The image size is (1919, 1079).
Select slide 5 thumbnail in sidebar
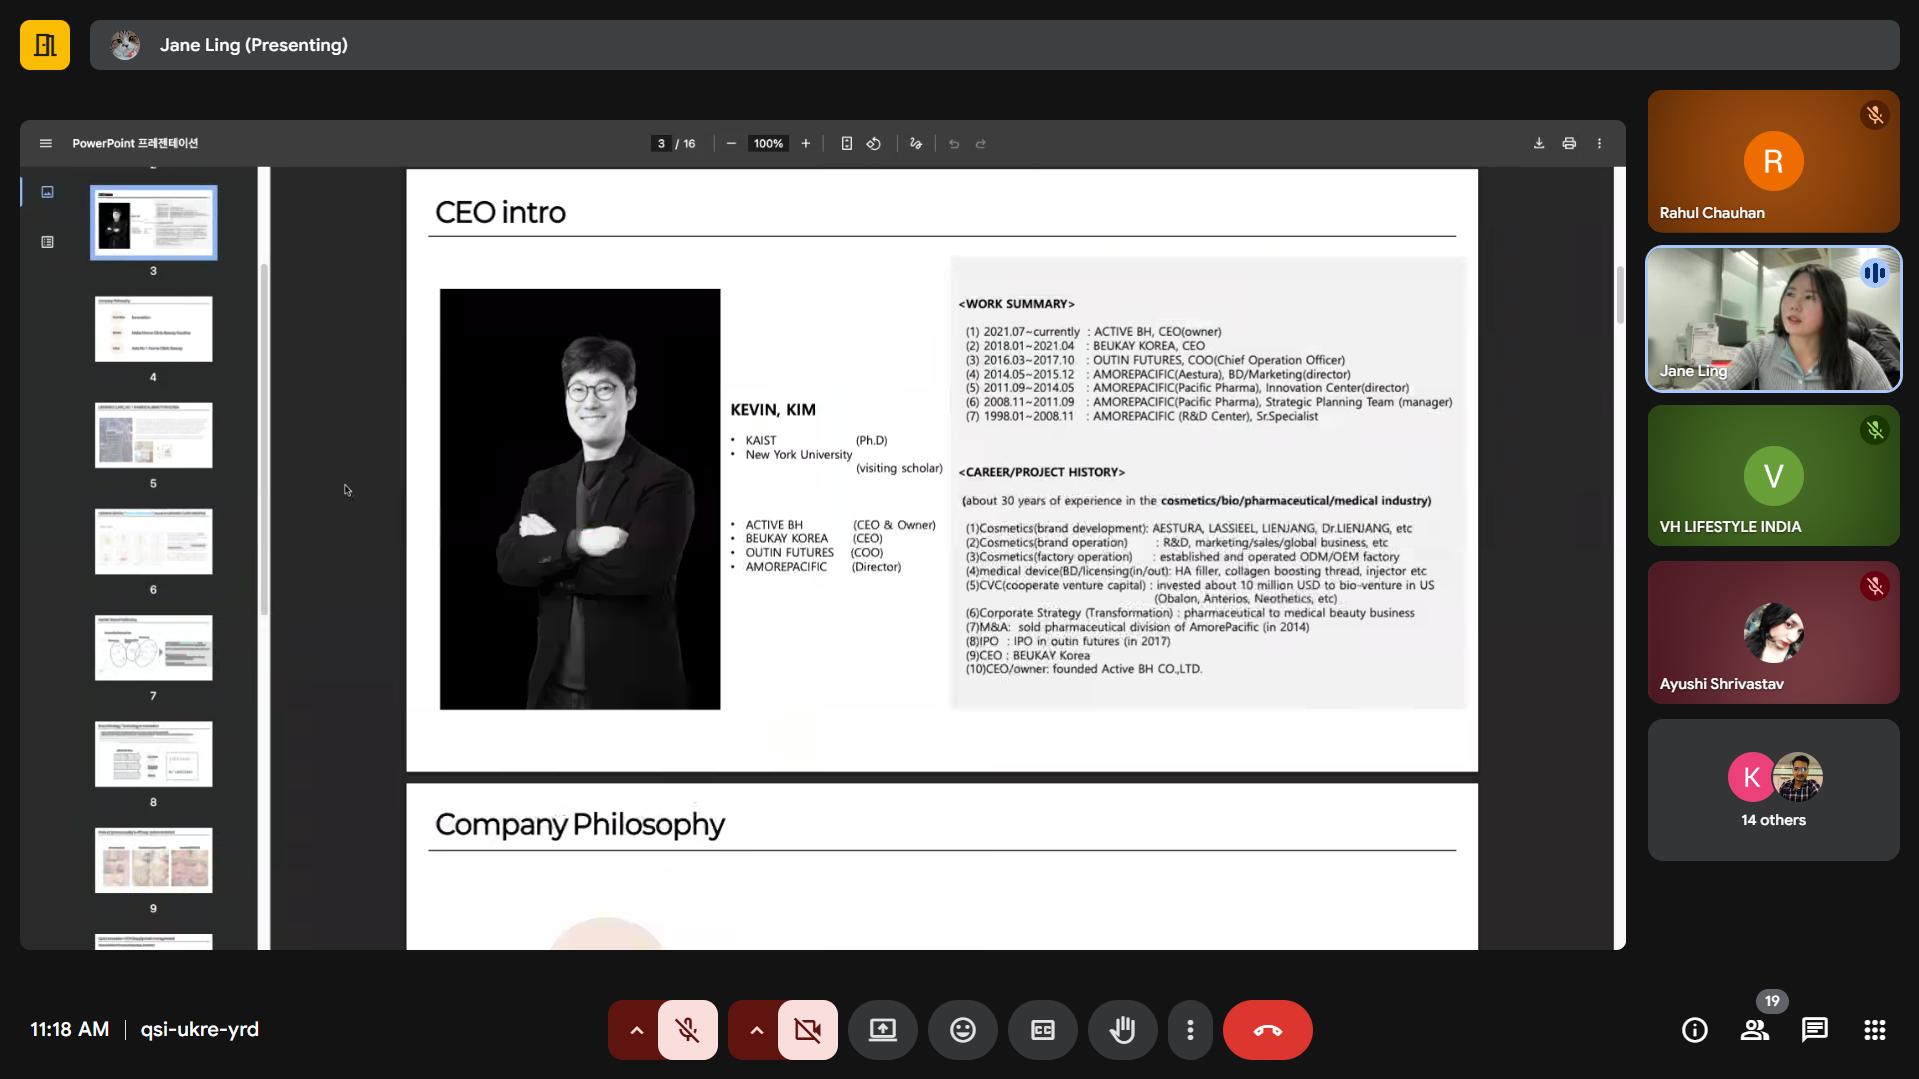tap(153, 435)
